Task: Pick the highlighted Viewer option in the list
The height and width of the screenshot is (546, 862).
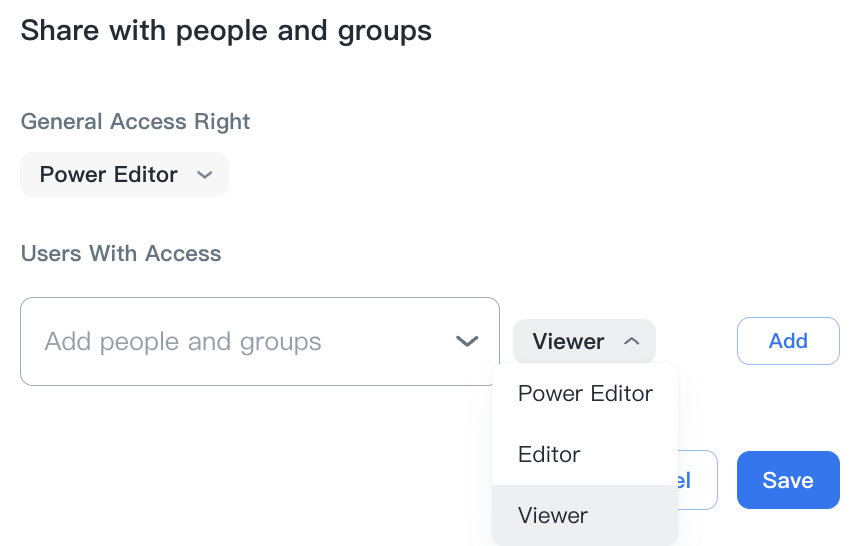Action: click(553, 516)
